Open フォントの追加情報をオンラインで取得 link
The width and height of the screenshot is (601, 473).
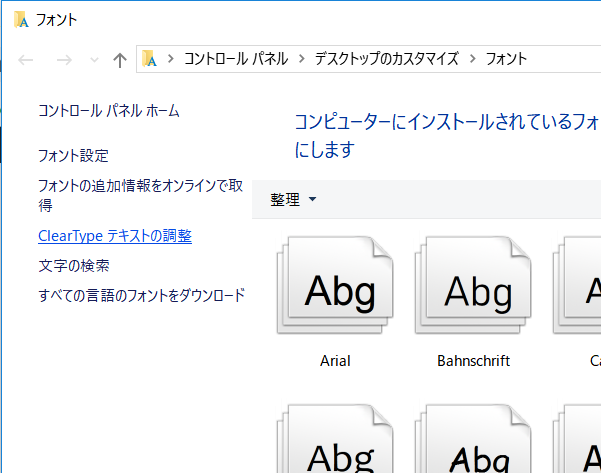coord(141,195)
